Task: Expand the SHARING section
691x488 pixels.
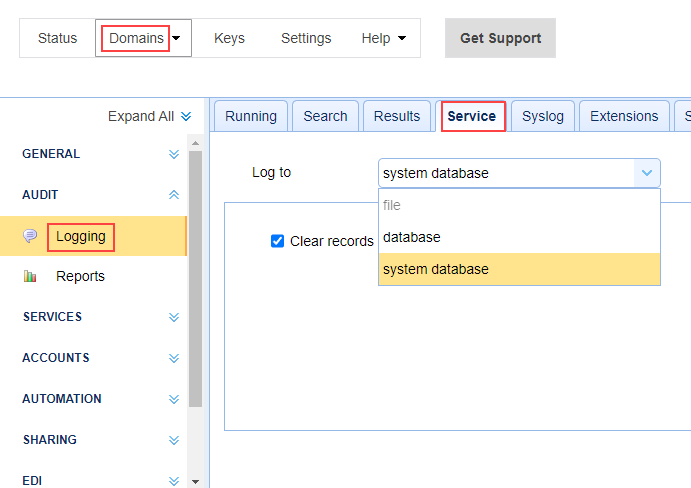Action: 174,440
